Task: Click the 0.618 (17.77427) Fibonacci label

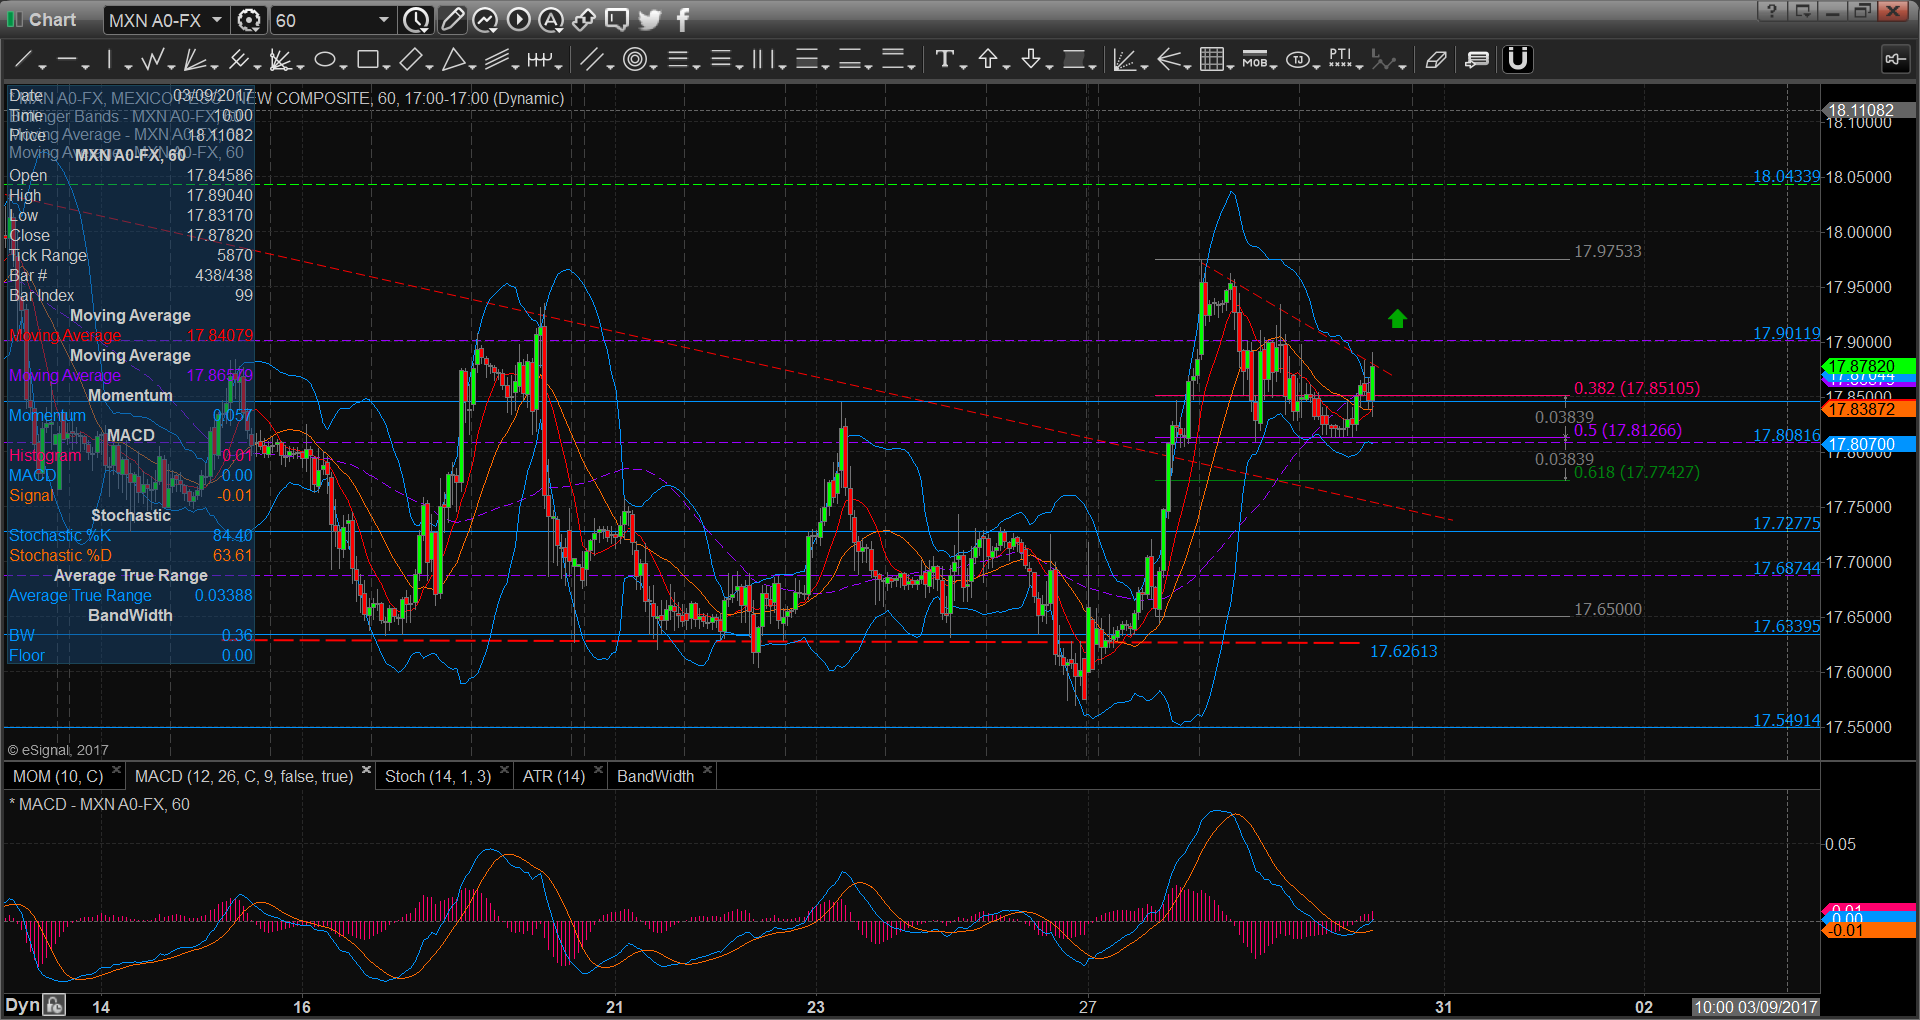Action: [x=1637, y=472]
